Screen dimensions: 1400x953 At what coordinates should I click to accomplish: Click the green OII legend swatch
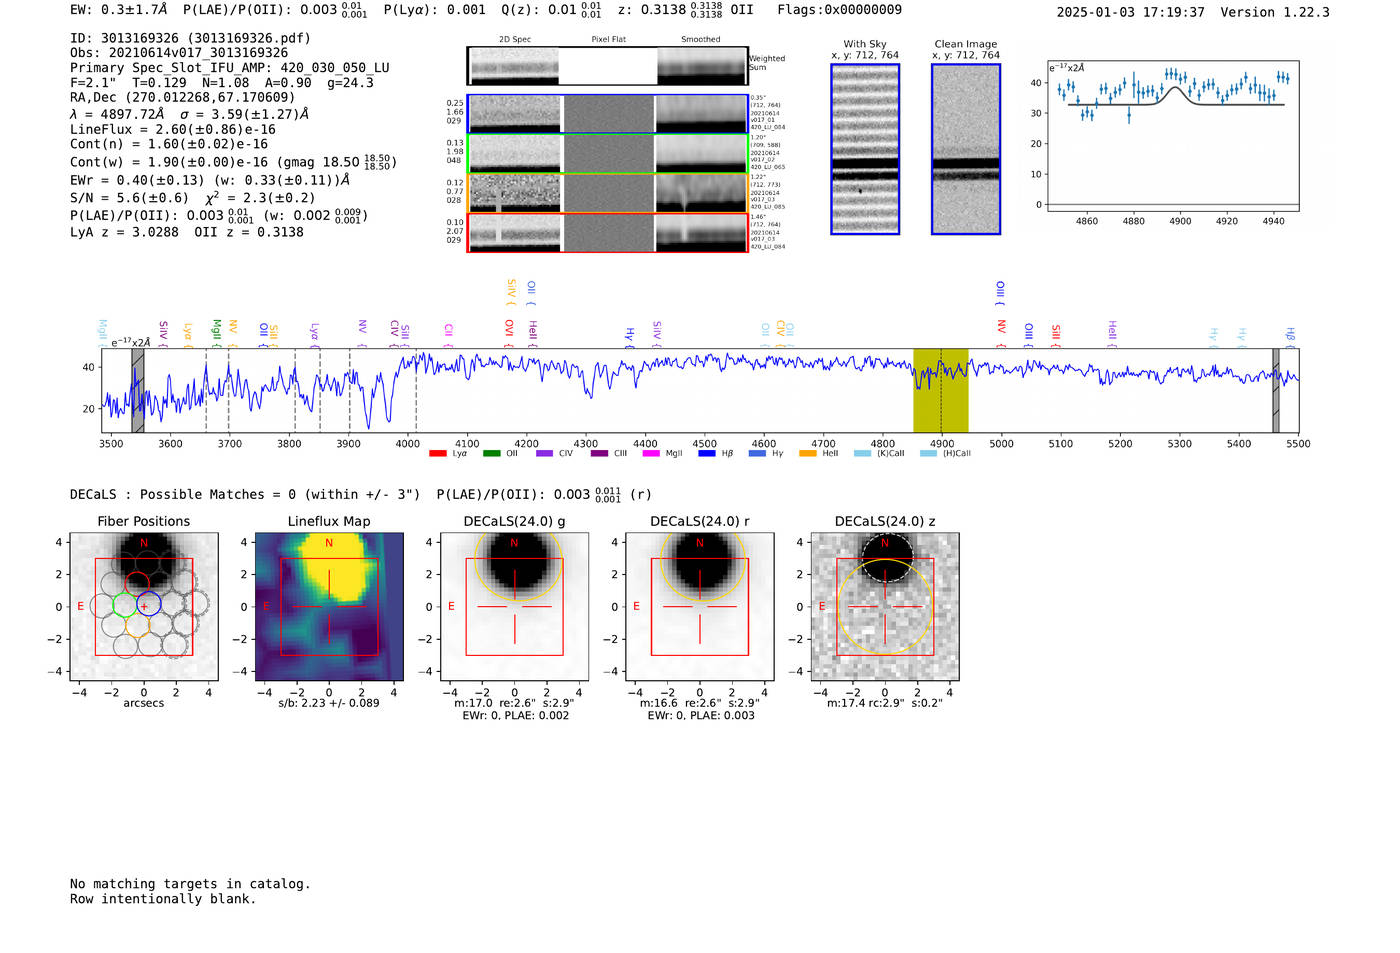tap(491, 453)
